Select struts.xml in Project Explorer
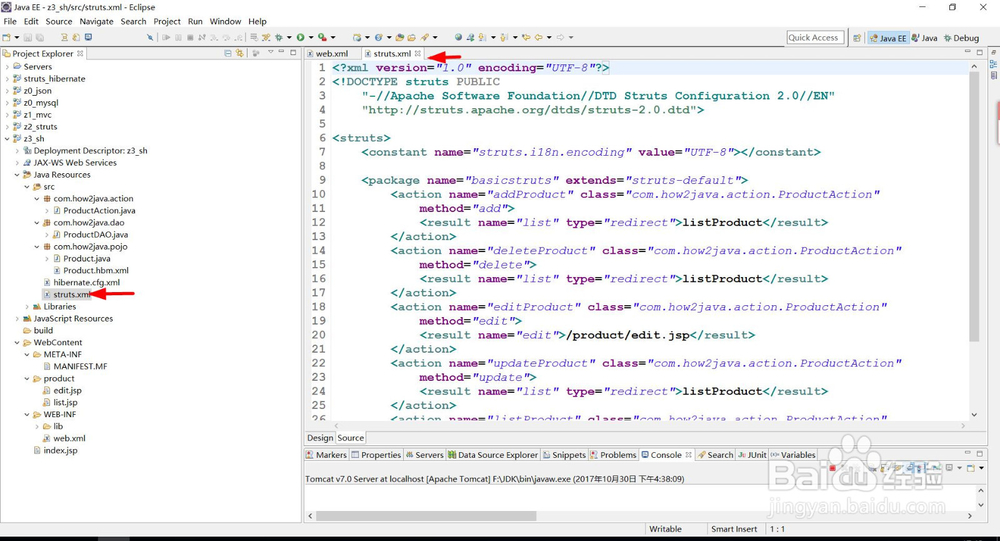1000x541 pixels. click(71, 295)
